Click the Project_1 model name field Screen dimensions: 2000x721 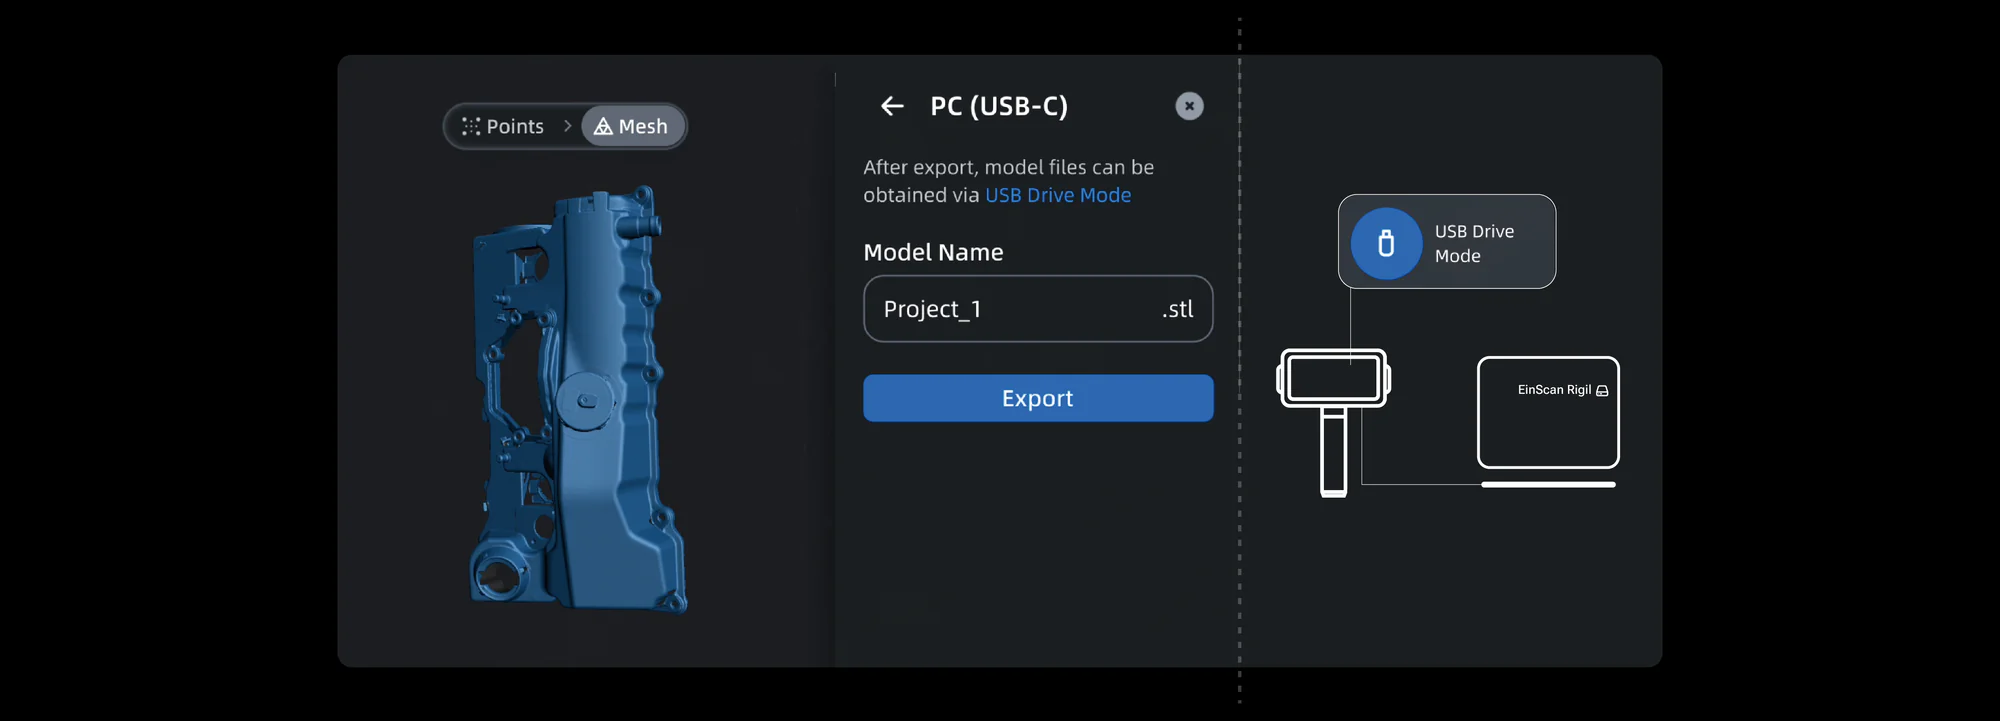pyautogui.click(x=1038, y=309)
